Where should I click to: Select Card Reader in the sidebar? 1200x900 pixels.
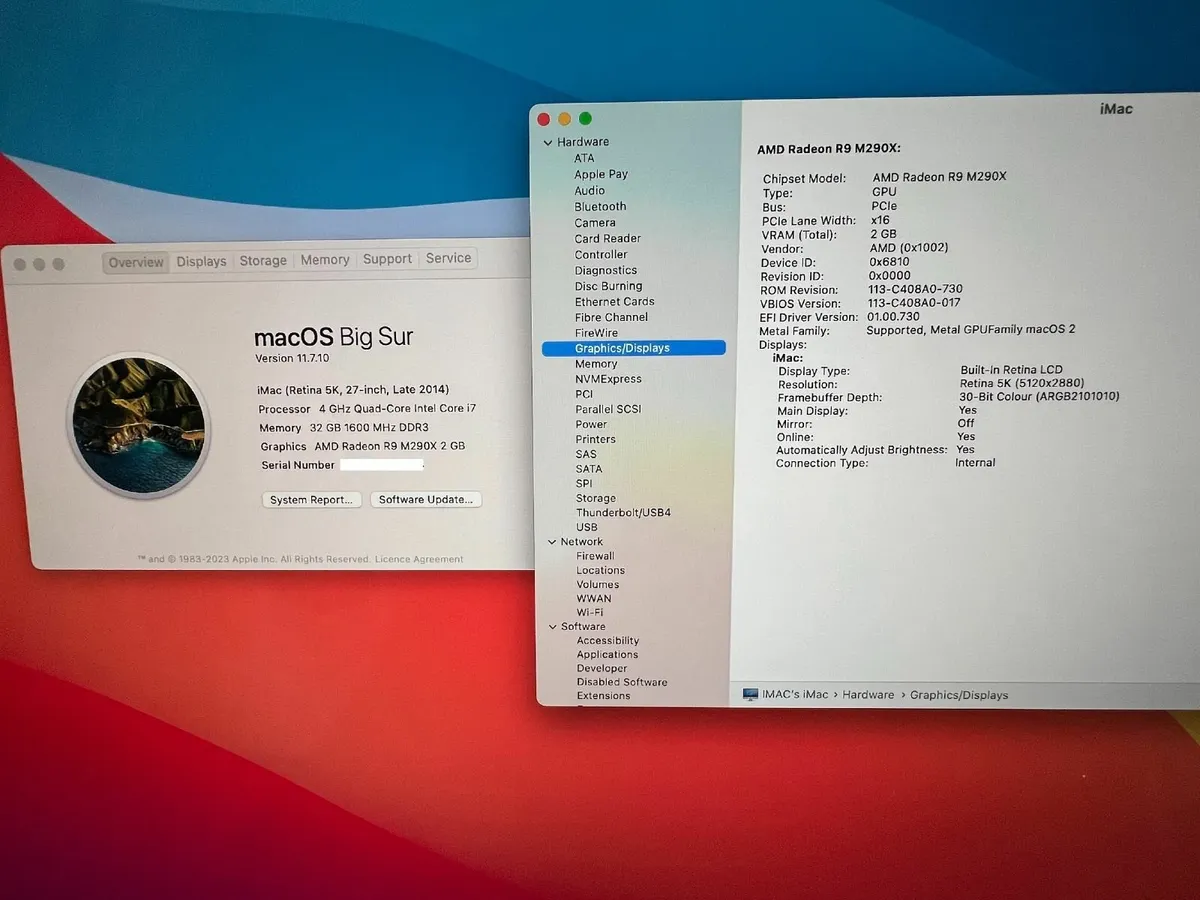pos(608,238)
